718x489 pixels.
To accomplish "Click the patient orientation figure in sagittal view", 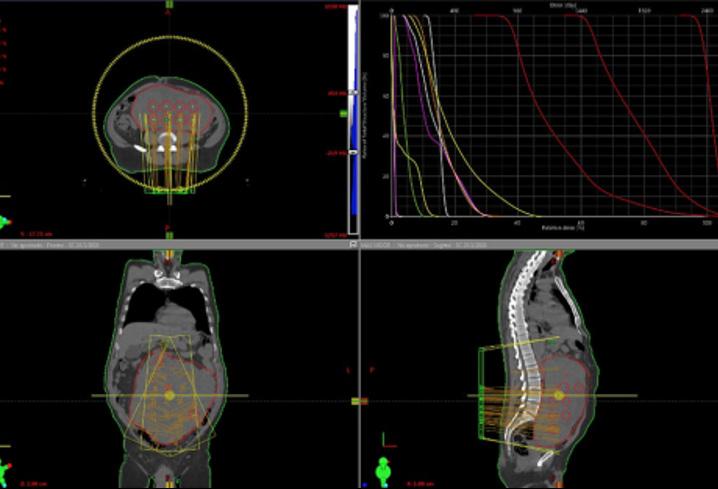I will [x=383, y=472].
